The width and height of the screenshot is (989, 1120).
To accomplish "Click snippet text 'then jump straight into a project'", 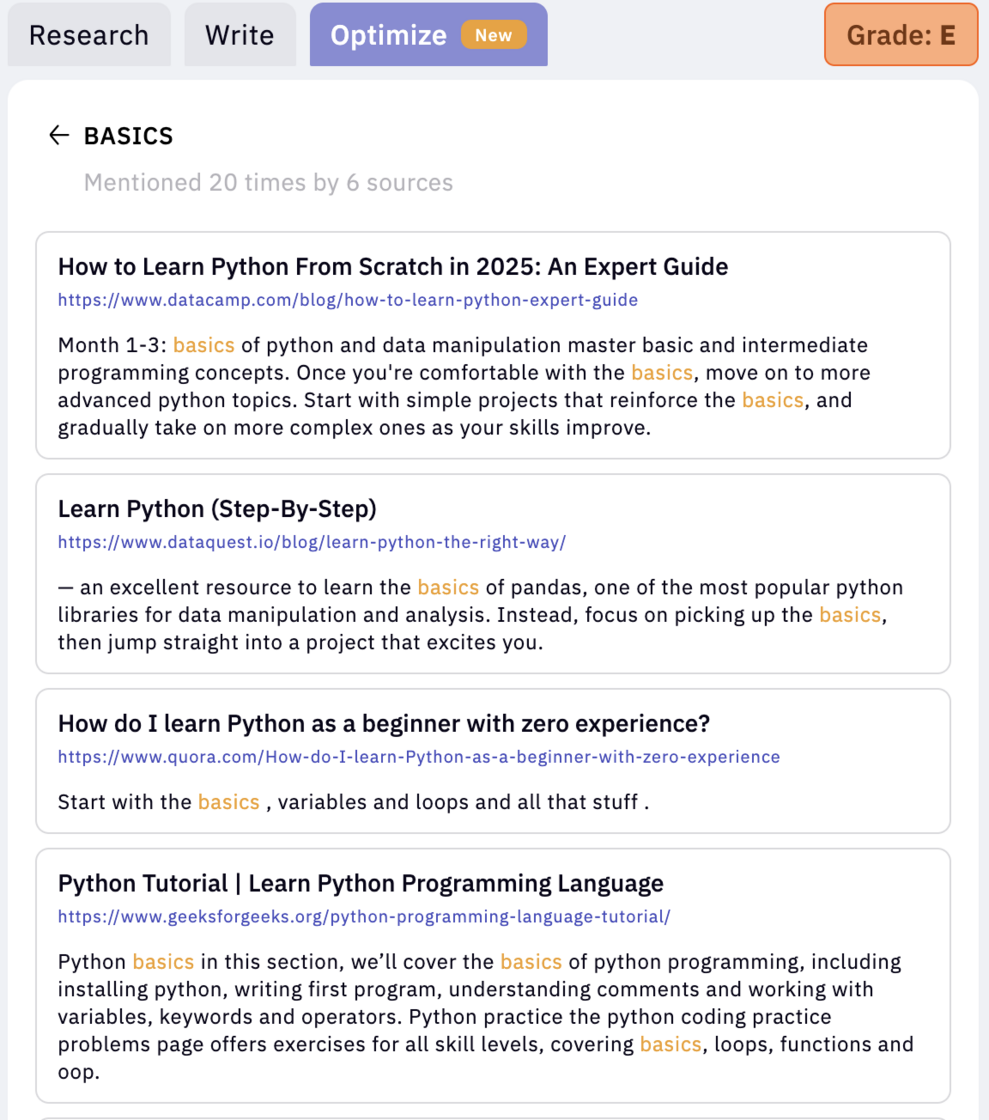I will (x=301, y=642).
